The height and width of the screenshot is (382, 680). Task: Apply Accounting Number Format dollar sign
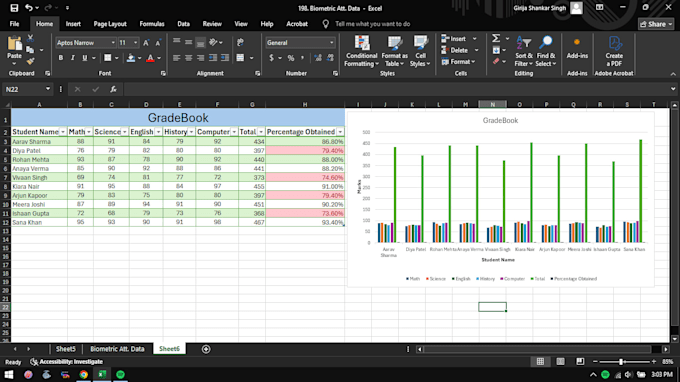tap(271, 58)
